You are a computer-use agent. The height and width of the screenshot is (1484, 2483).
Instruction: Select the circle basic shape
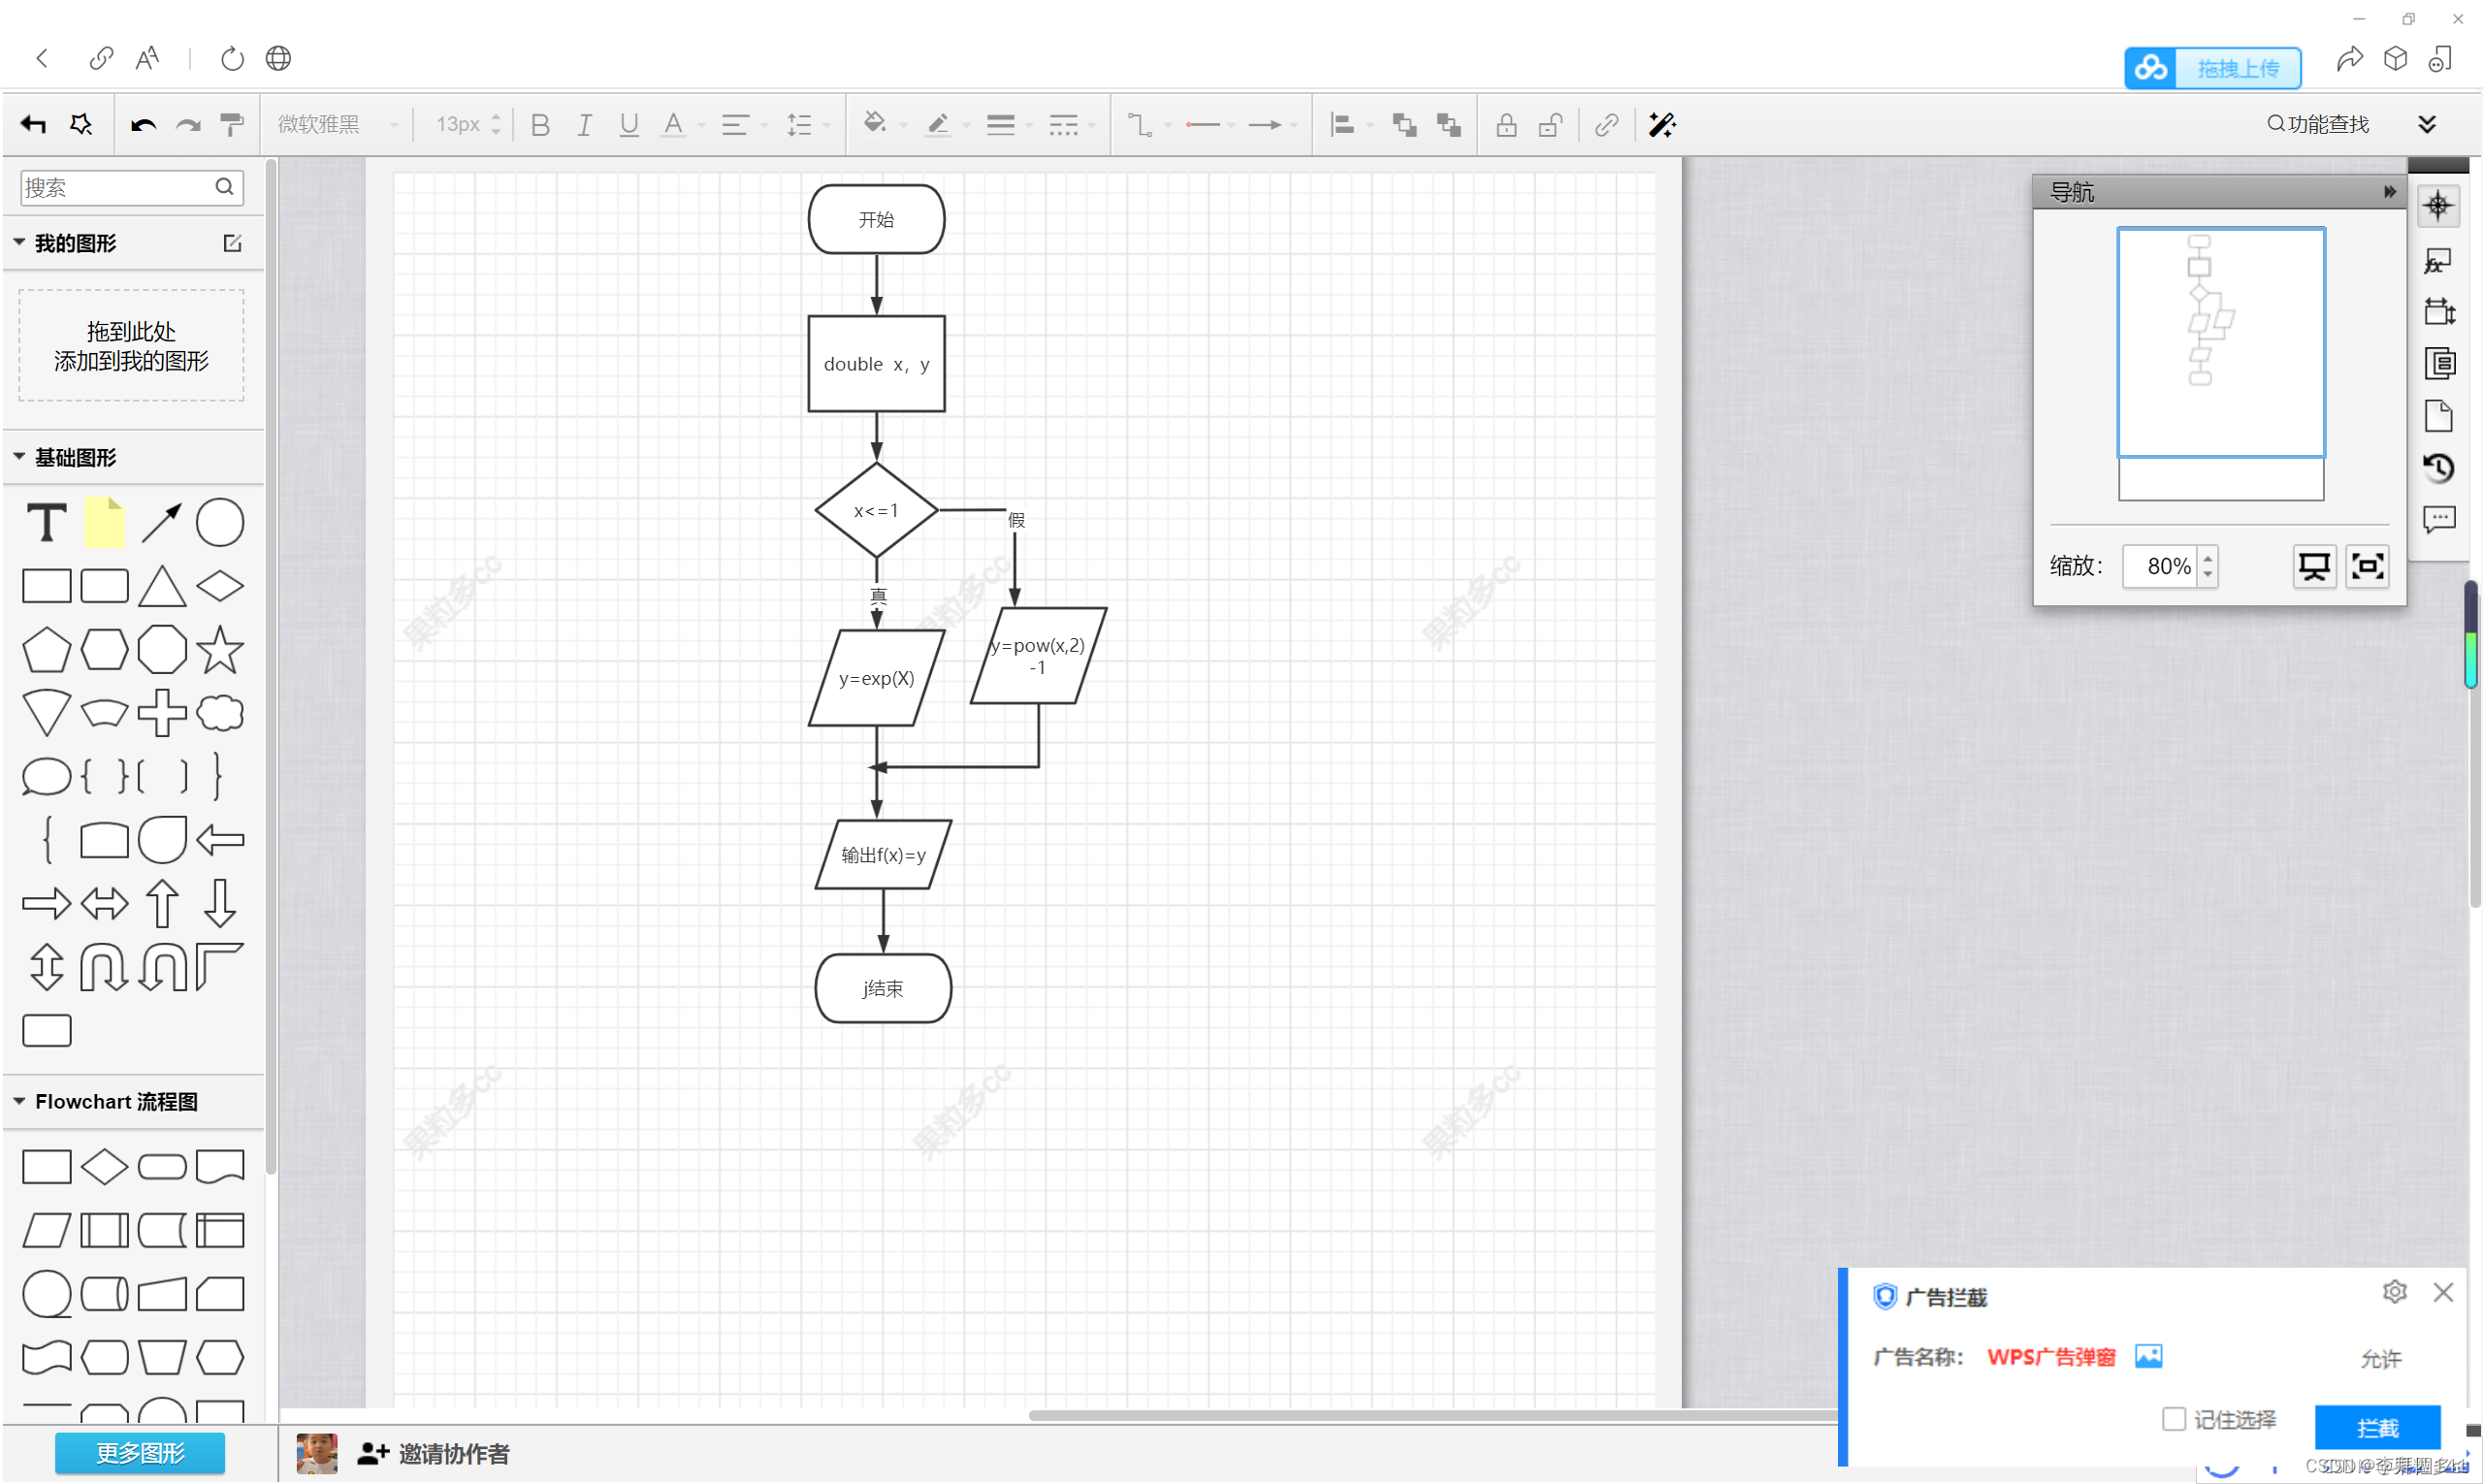[220, 522]
